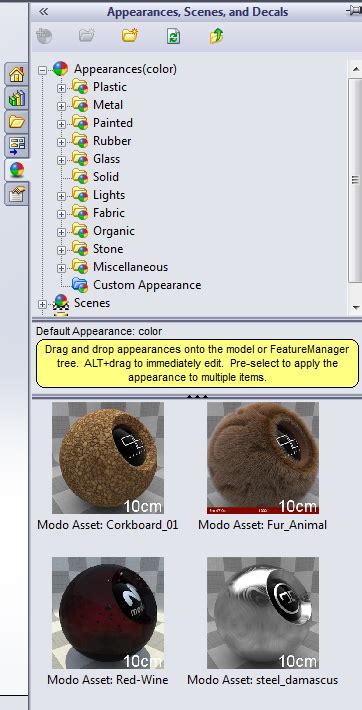Expand the Stone folder
This screenshot has height=710, width=362.
pos(62,250)
